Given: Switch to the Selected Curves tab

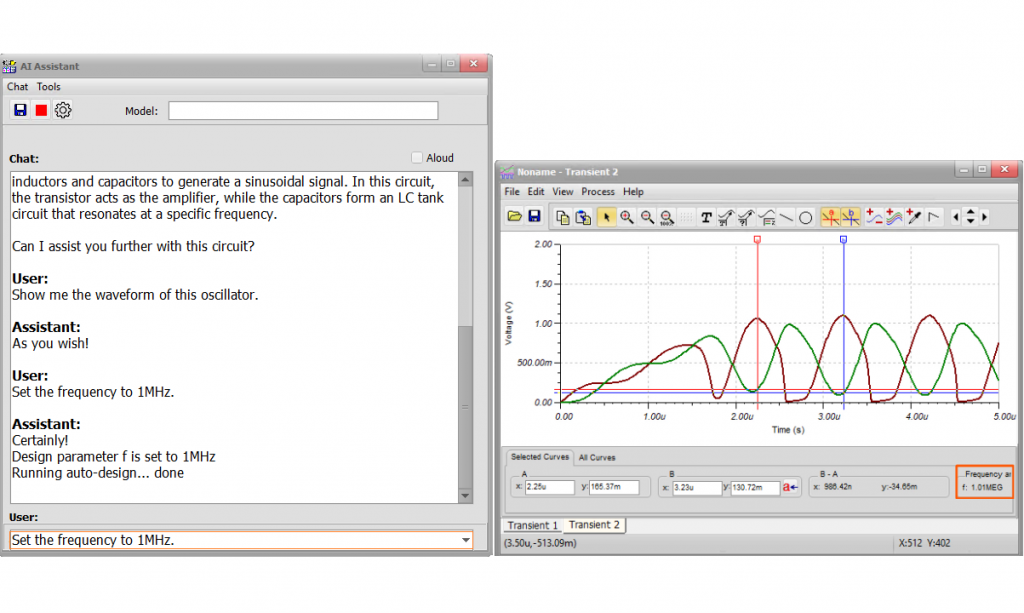Looking at the screenshot, I should pyautogui.click(x=539, y=458).
